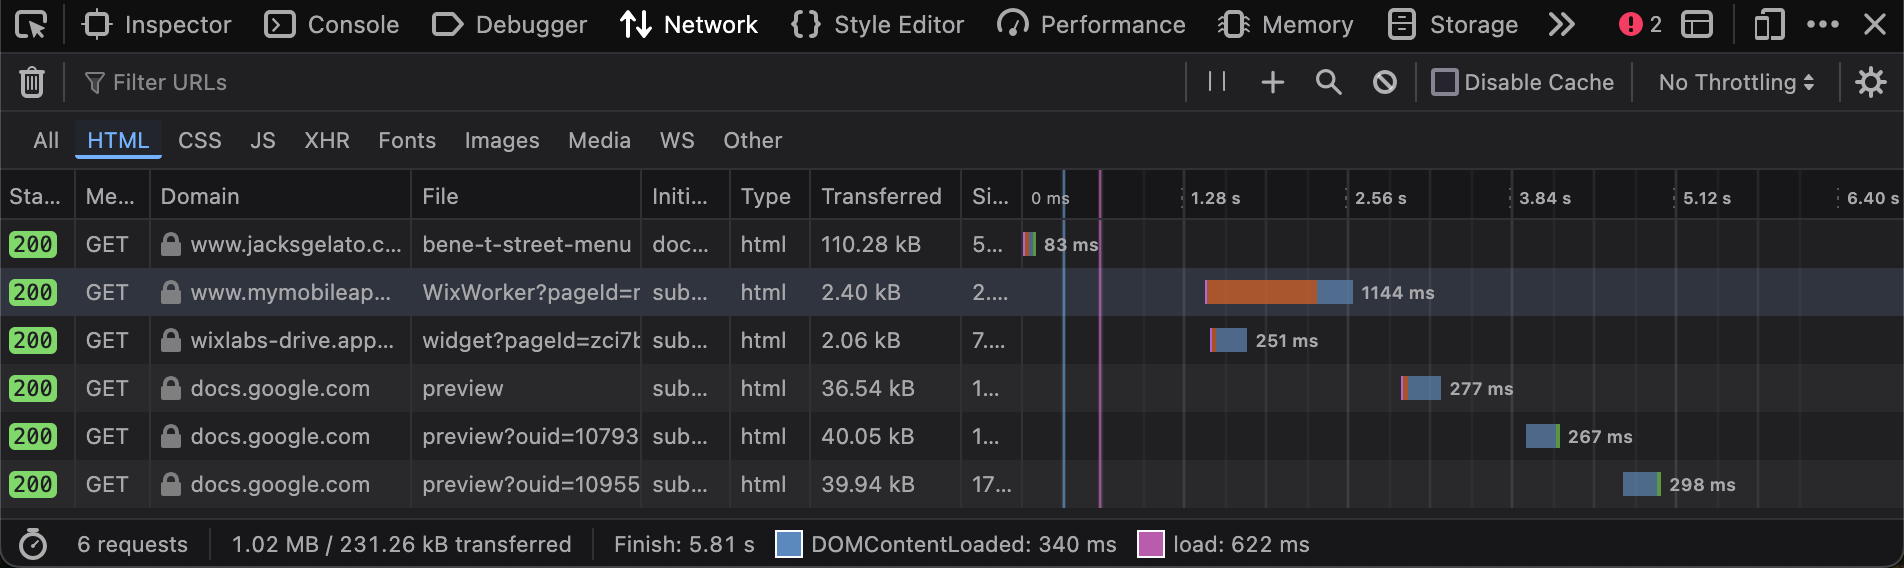Image resolution: width=1904 pixels, height=568 pixels.
Task: Click the DOMContentLoaded blue swatch
Action: click(x=789, y=544)
